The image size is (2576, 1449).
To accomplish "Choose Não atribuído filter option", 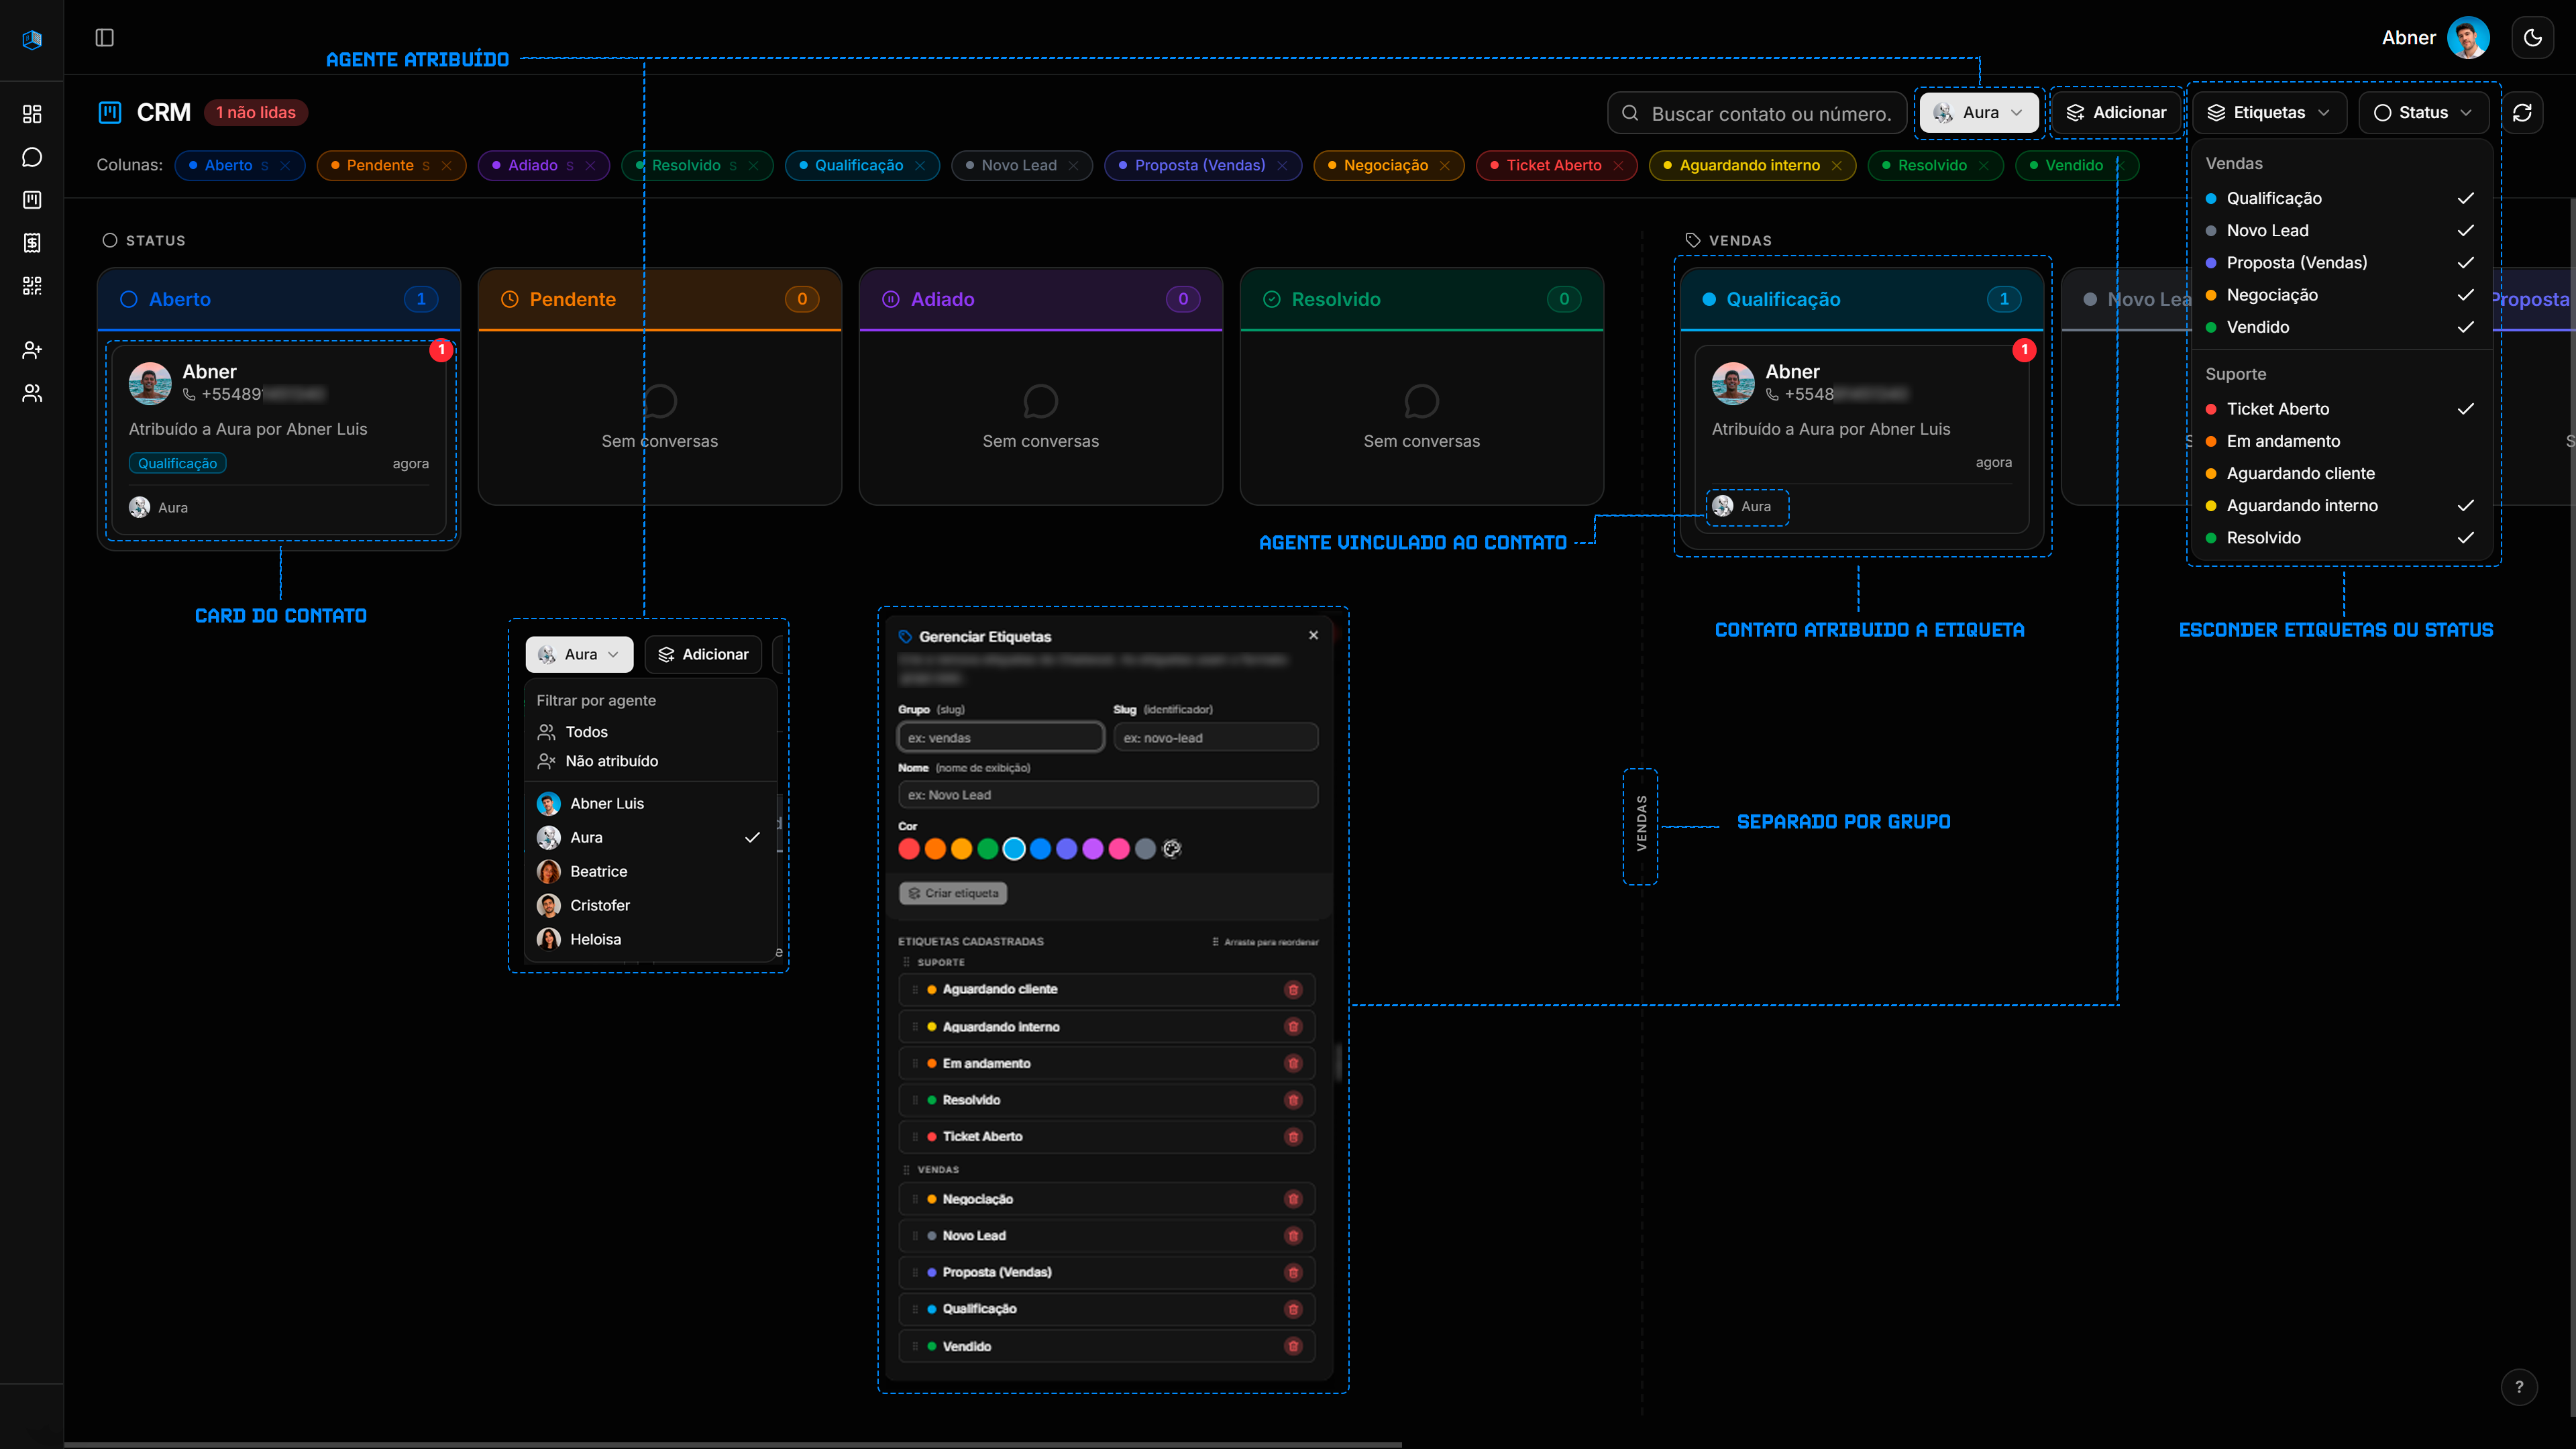I will 611,761.
